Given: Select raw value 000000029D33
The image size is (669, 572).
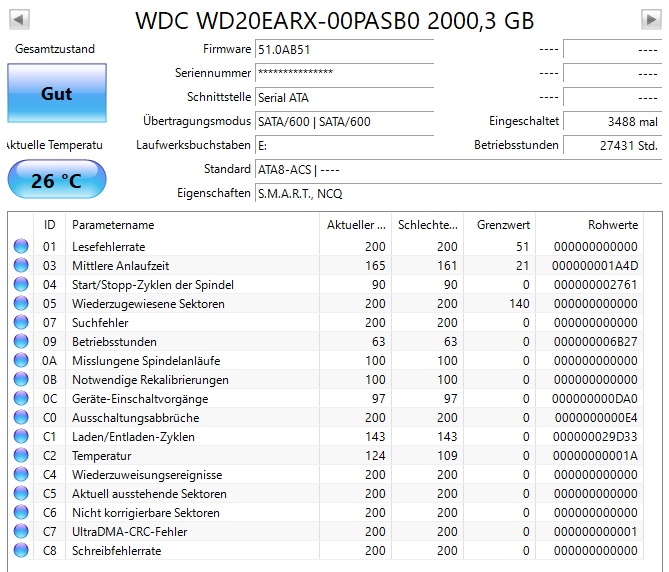Looking at the screenshot, I should pos(595,437).
